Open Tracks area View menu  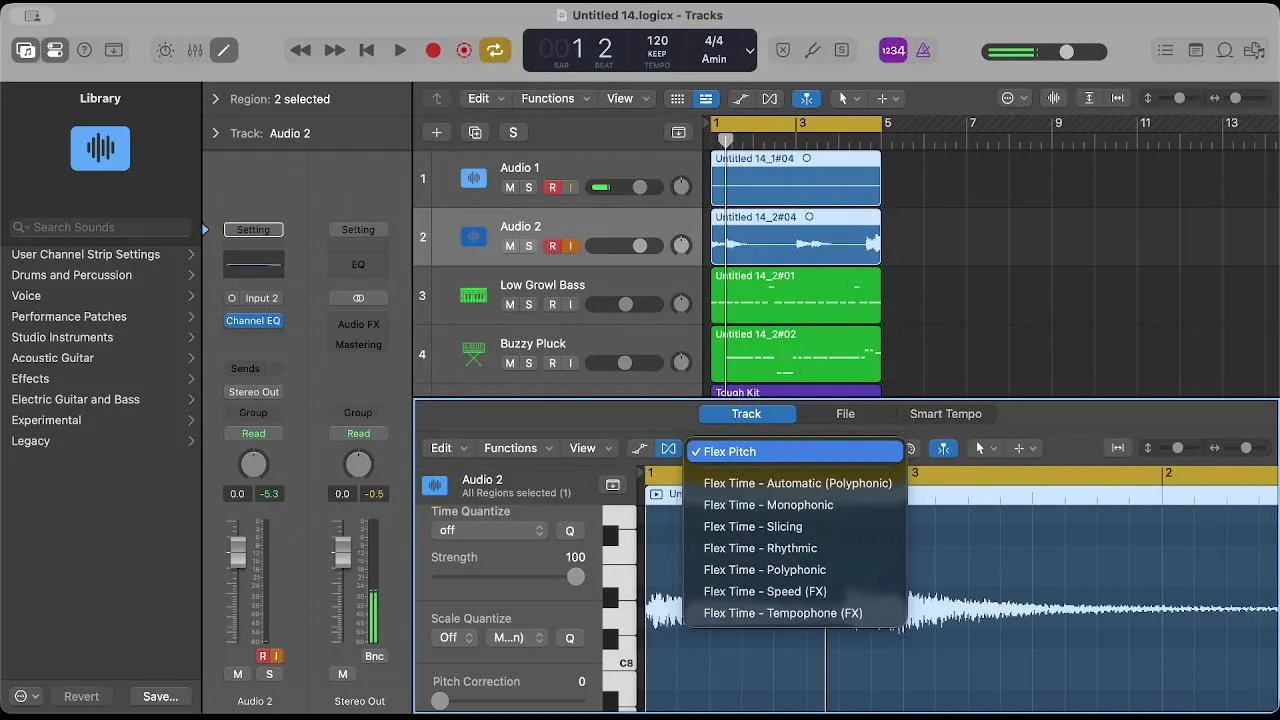pos(627,98)
